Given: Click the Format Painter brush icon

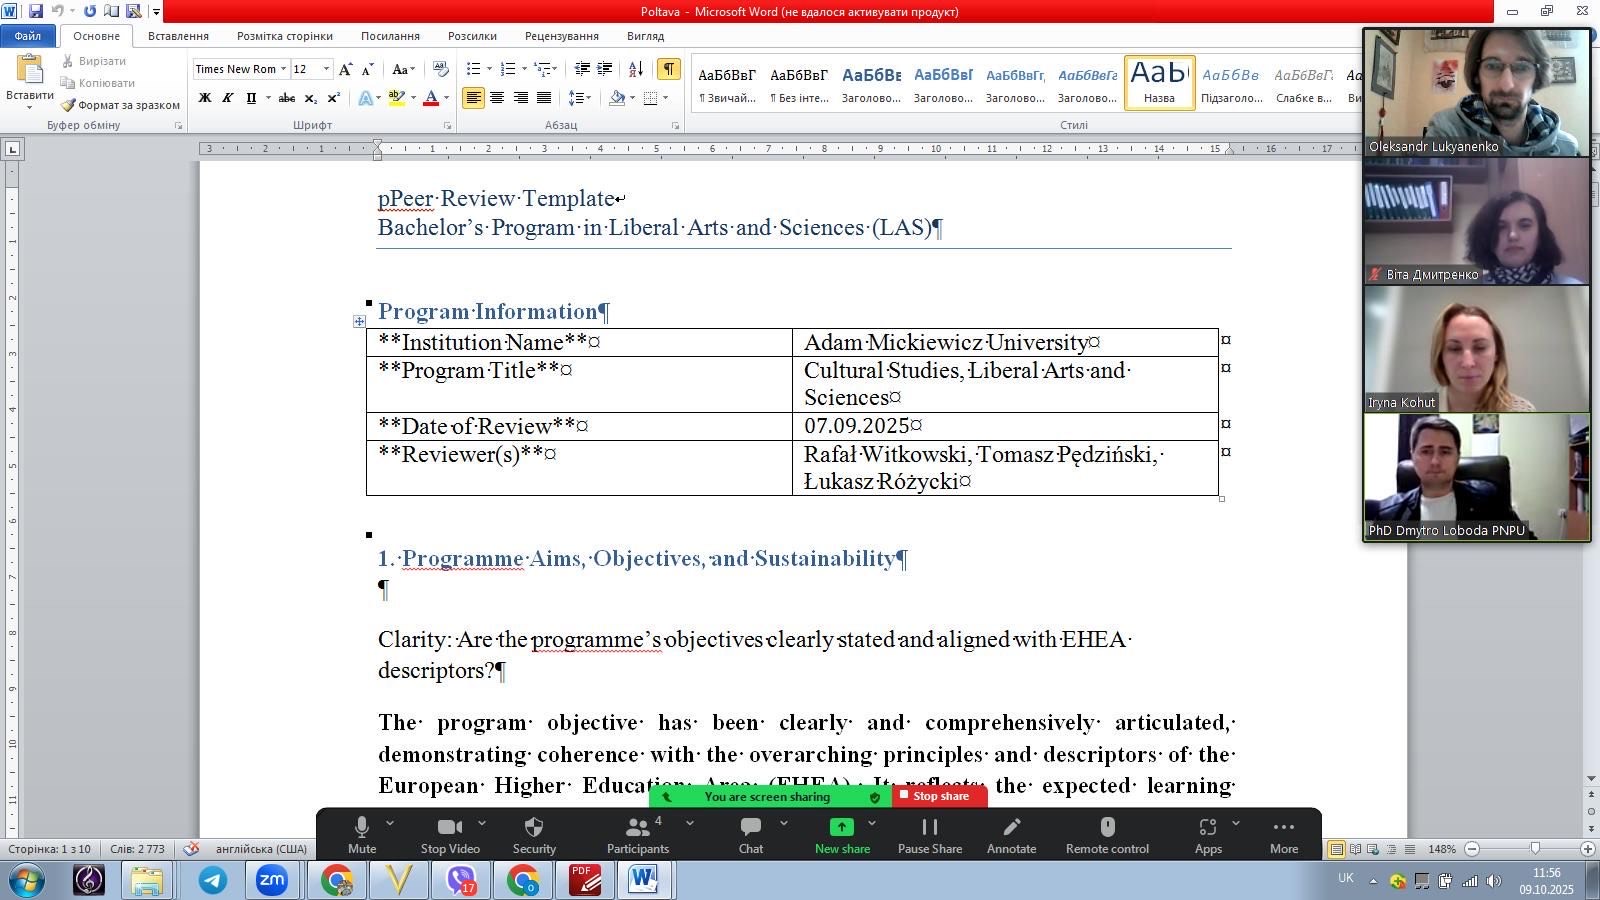Looking at the screenshot, I should pos(68,105).
